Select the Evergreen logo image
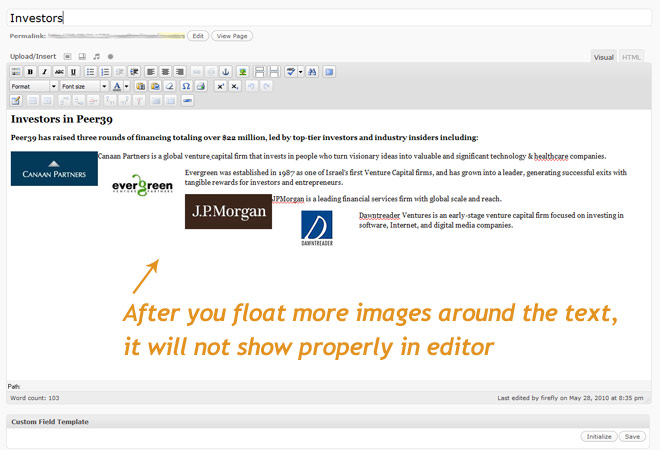The image size is (660, 450). pyautogui.click(x=143, y=185)
